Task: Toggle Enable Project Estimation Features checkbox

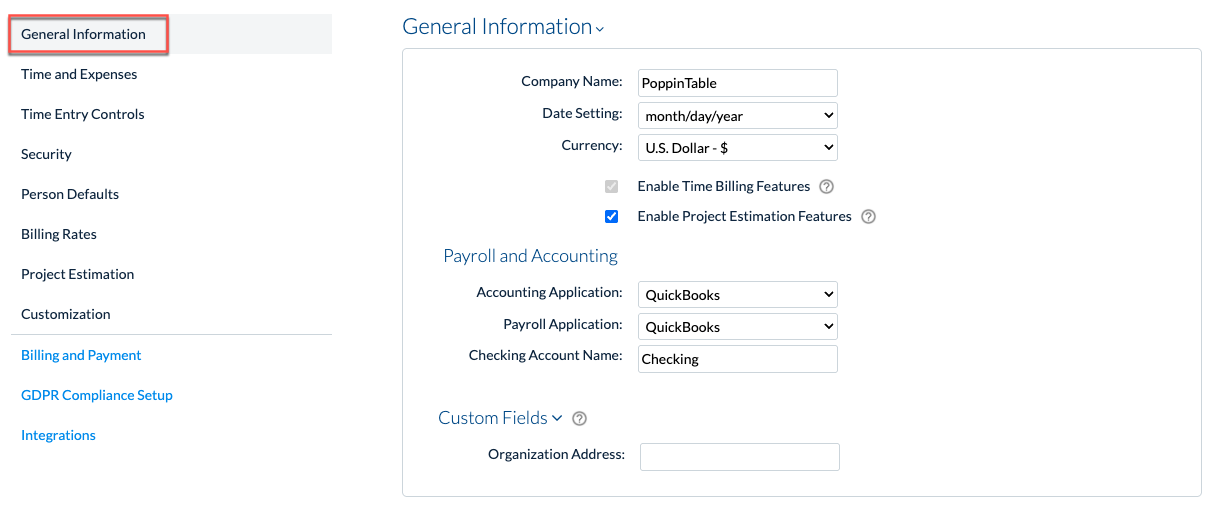Action: [x=612, y=216]
